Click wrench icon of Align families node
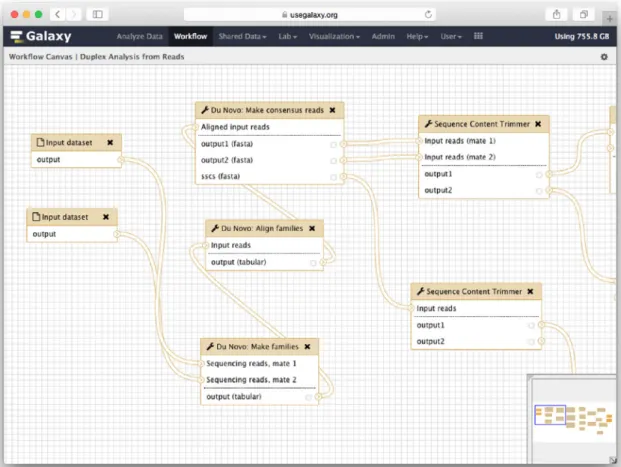The width and height of the screenshot is (621, 467). (215, 228)
